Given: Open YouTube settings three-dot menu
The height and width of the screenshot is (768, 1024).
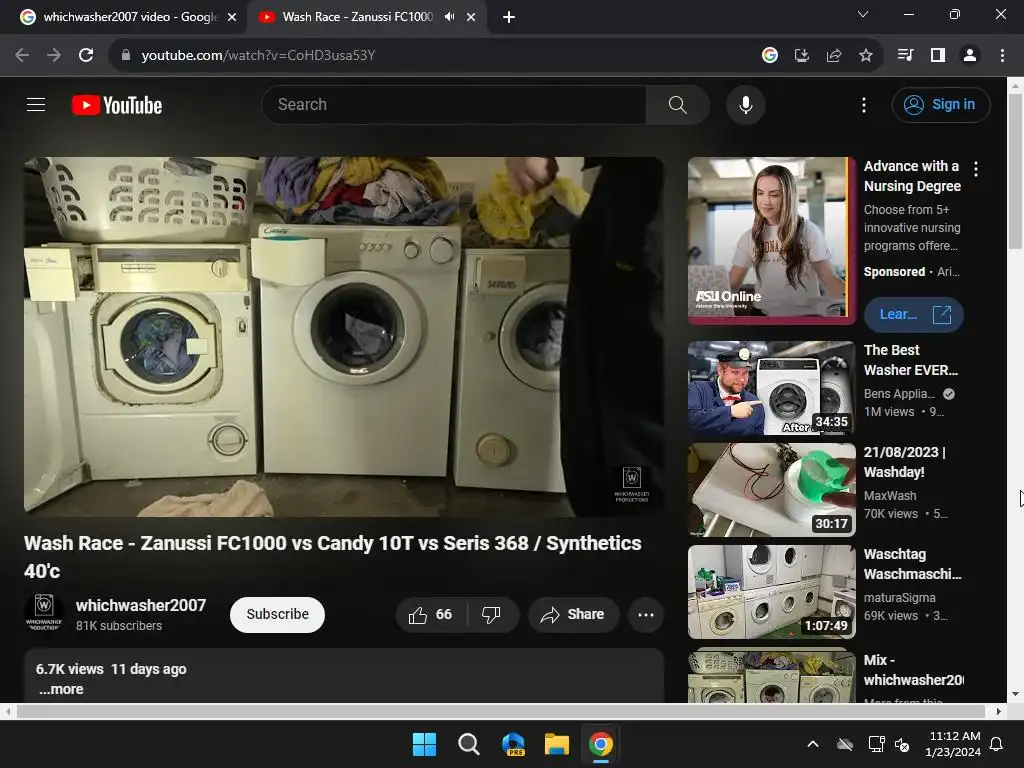Looking at the screenshot, I should 863,105.
